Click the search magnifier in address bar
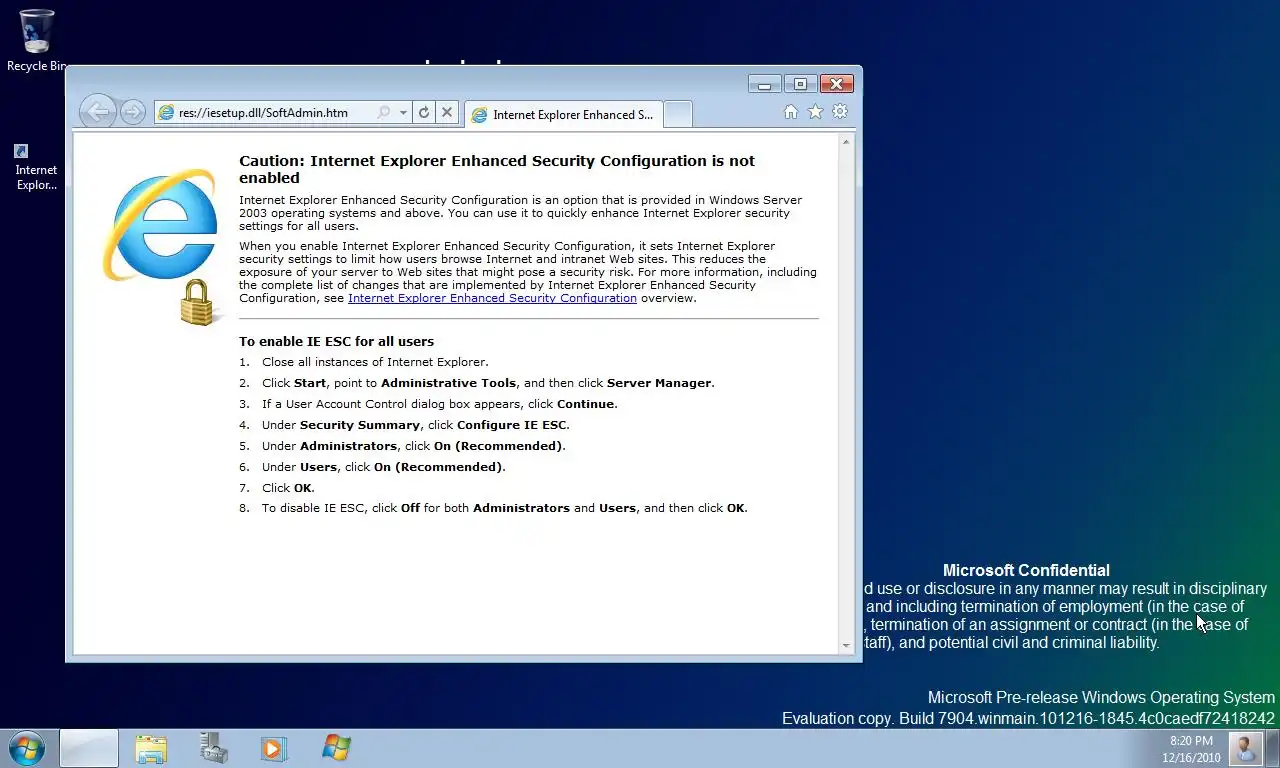The width and height of the screenshot is (1280, 768). [x=383, y=113]
